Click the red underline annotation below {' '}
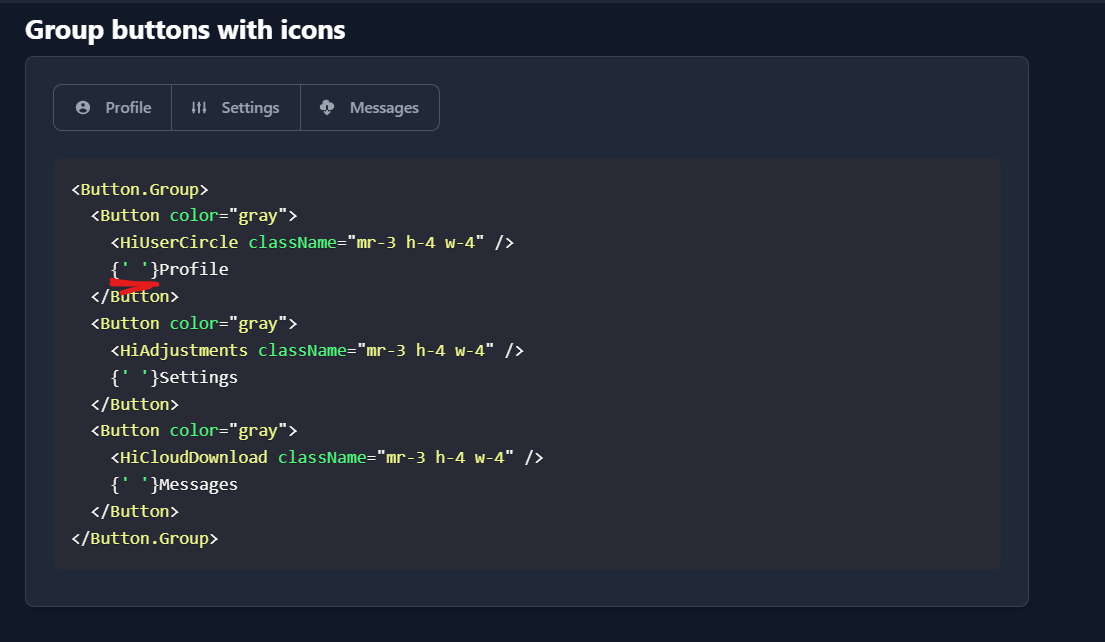The width and height of the screenshot is (1105, 642). (x=135, y=284)
